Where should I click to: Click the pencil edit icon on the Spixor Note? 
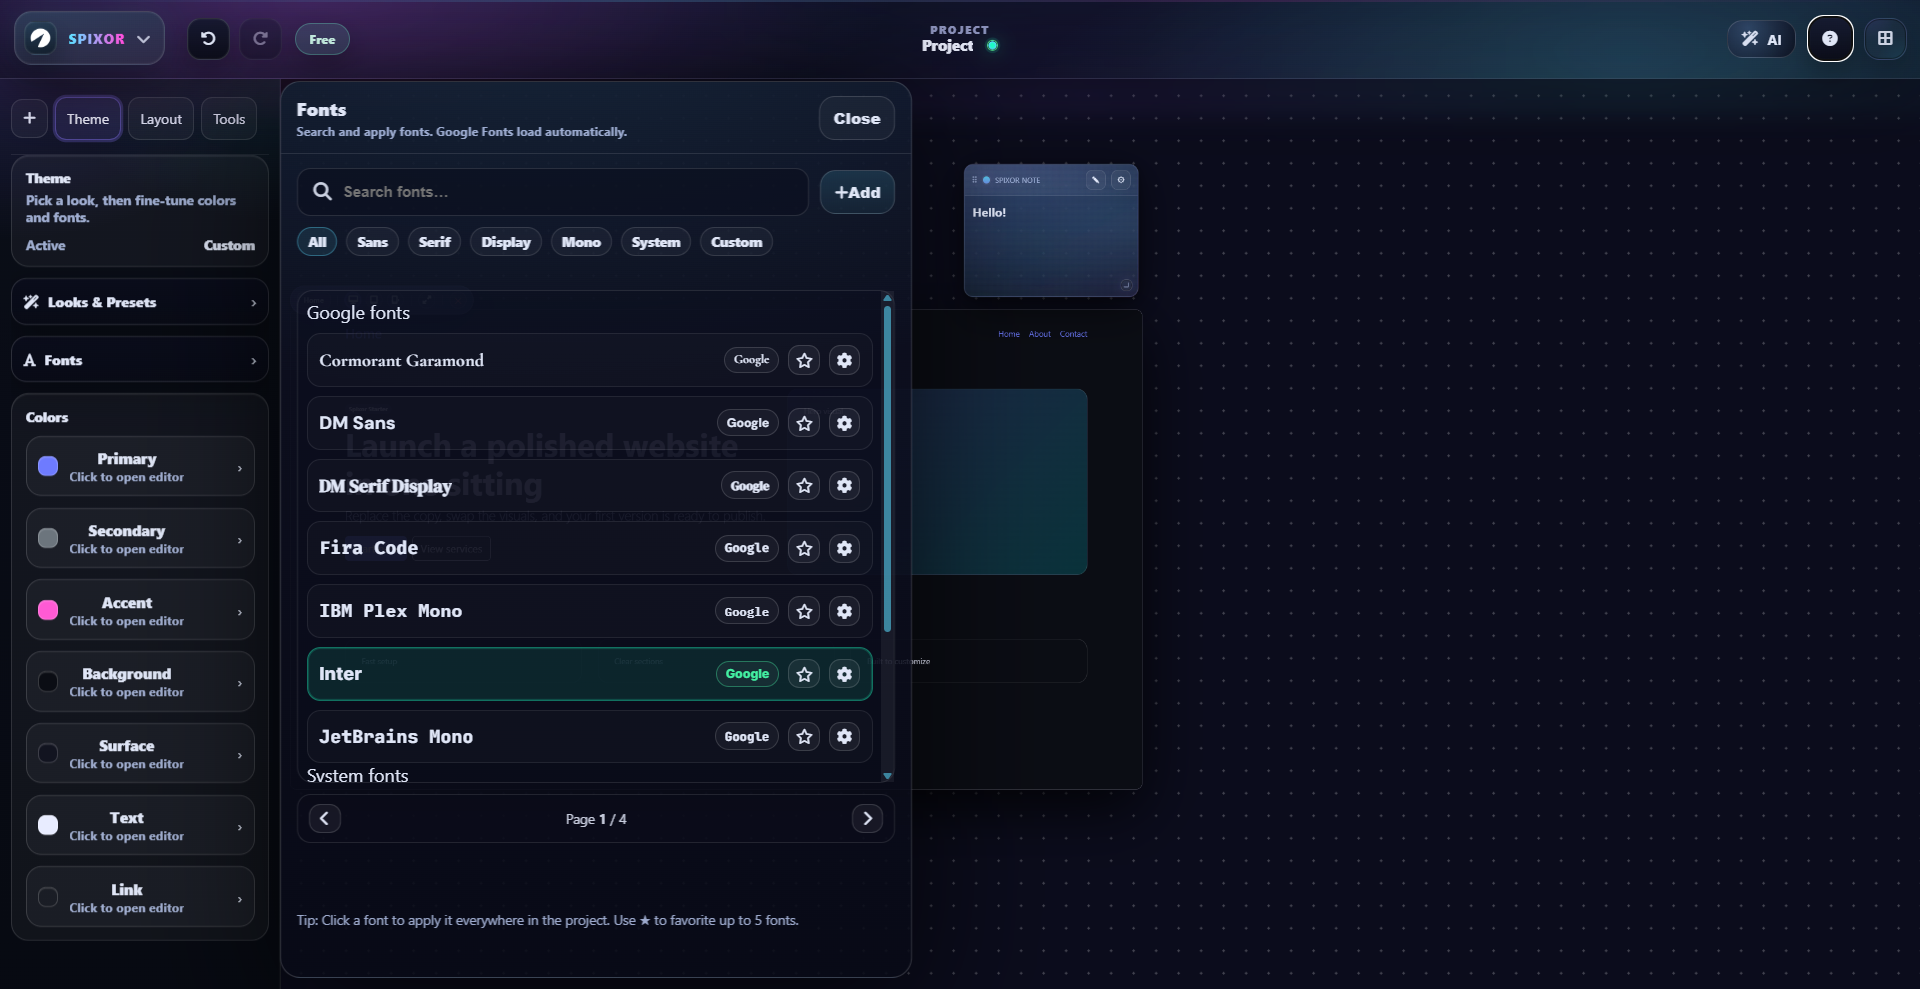[1095, 180]
